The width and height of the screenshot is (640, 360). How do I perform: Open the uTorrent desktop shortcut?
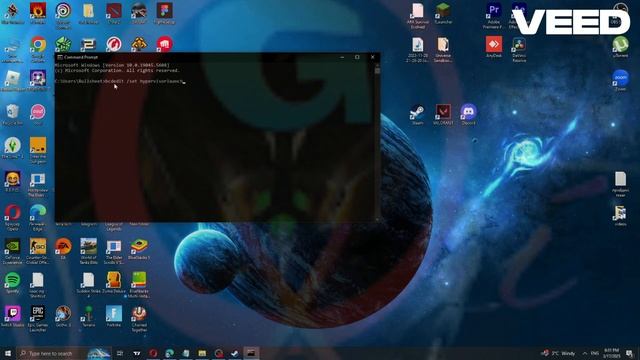[x=620, y=46]
